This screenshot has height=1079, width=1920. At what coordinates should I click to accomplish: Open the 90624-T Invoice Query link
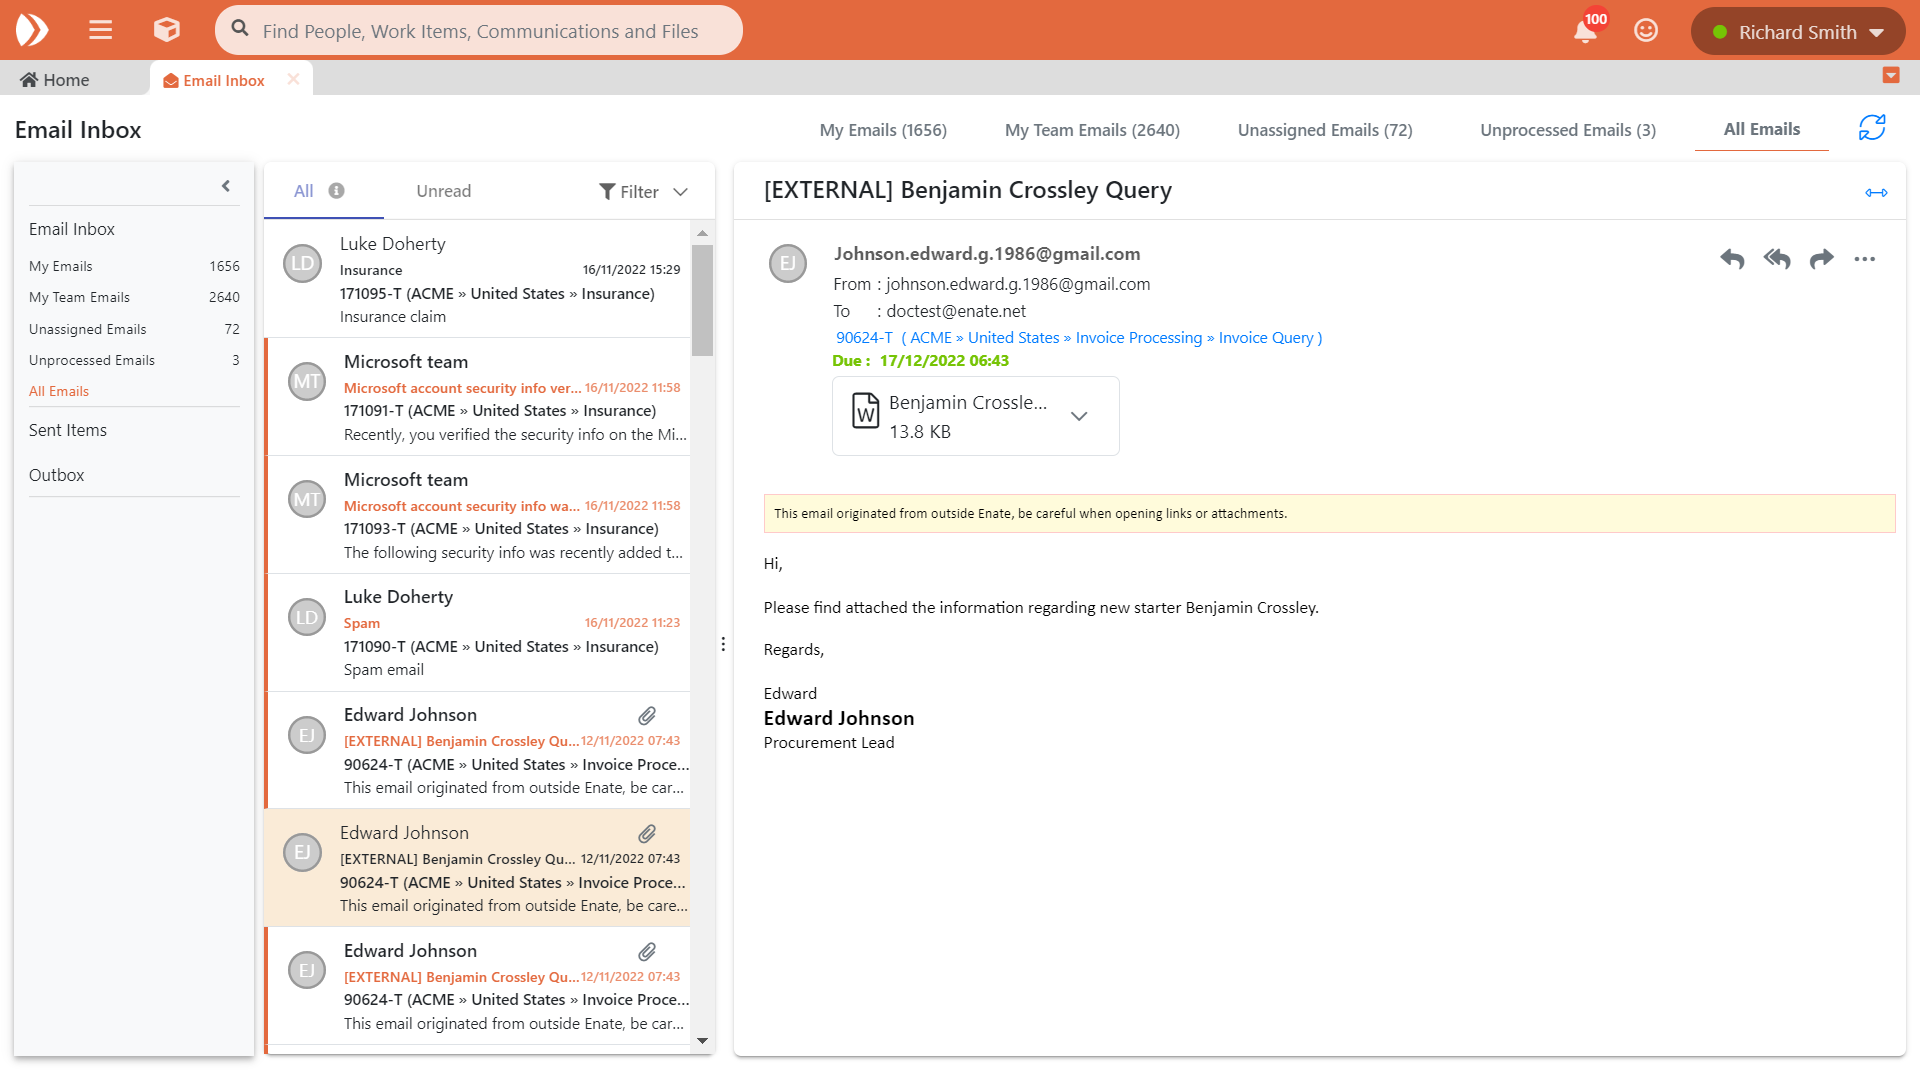point(1078,338)
